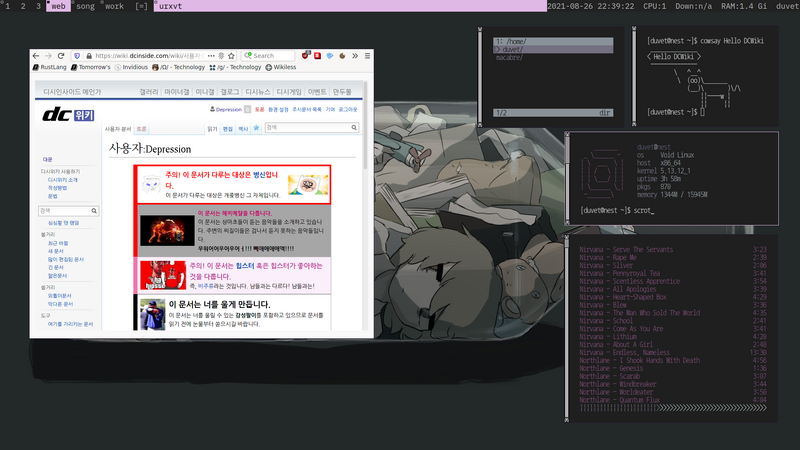Open the /g/ - Technology bookmark
Screen dimensions: 800x450
pyautogui.click(x=235, y=67)
